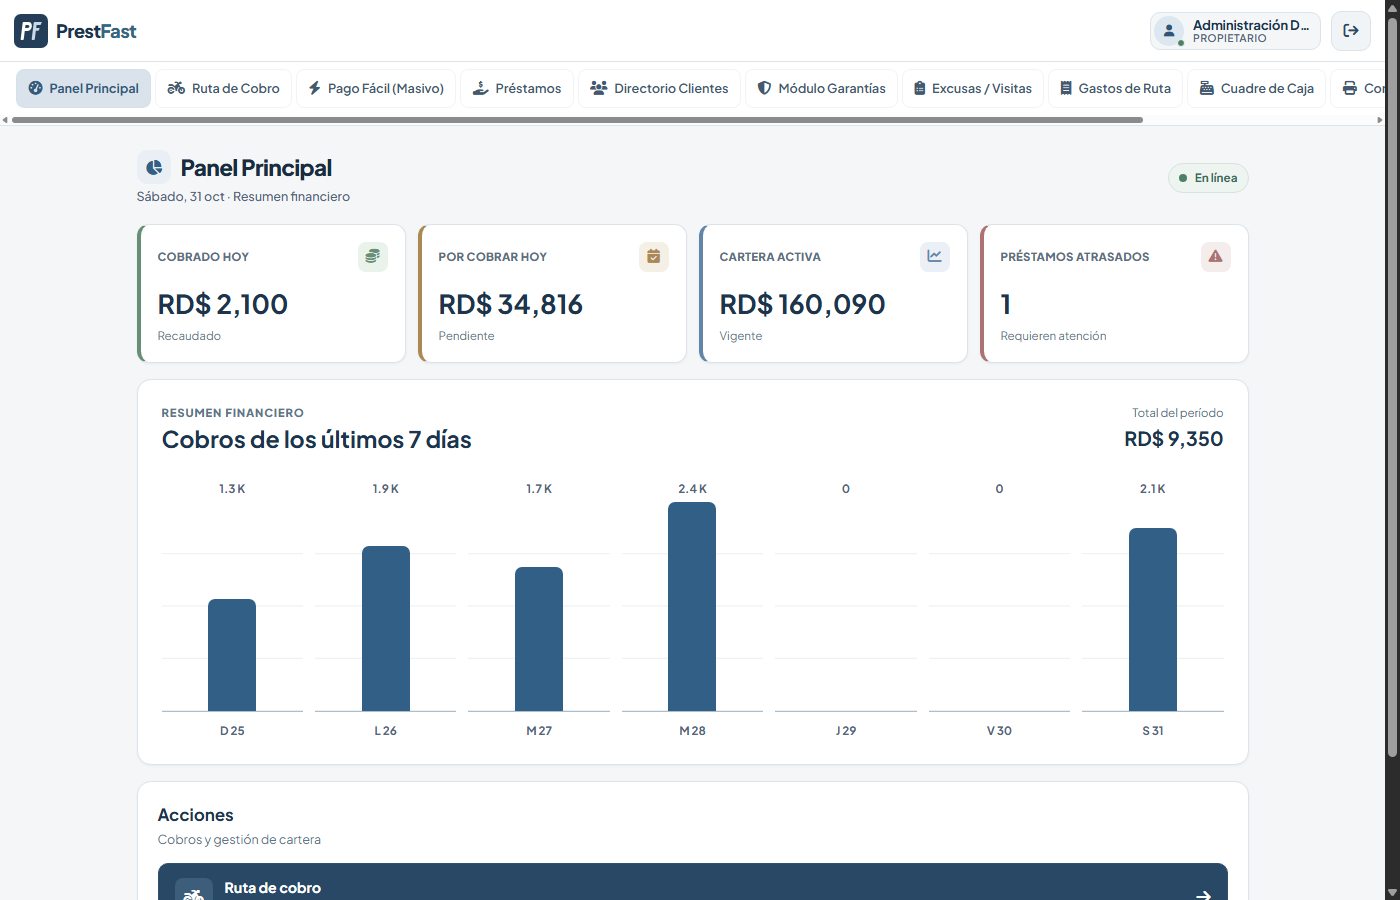Click the S 31 bar in the chart
The width and height of the screenshot is (1400, 900).
pyautogui.click(x=1153, y=619)
